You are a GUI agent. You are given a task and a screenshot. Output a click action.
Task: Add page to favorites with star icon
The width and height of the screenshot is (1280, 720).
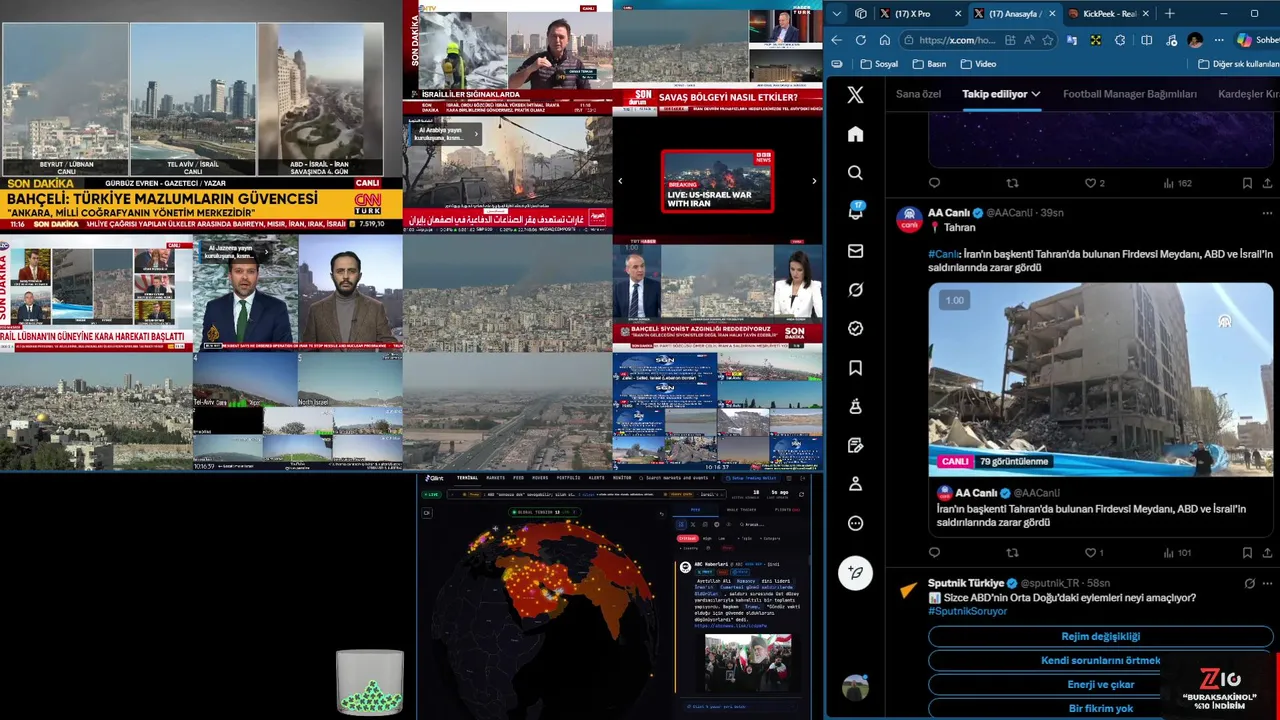(1047, 40)
